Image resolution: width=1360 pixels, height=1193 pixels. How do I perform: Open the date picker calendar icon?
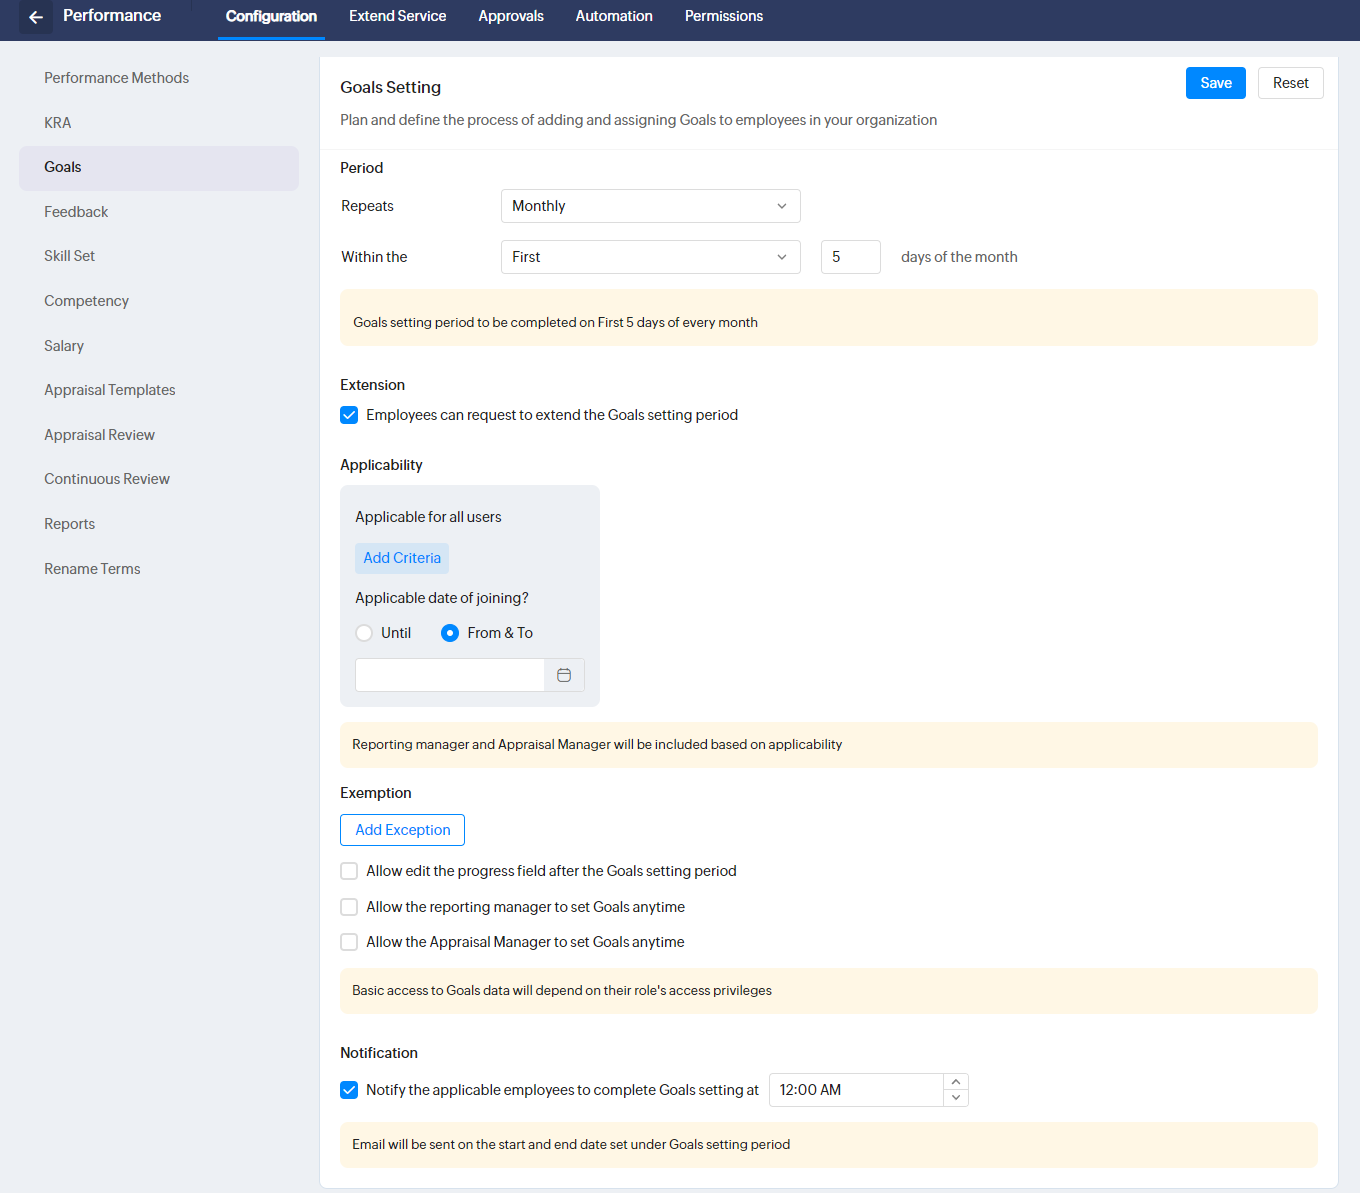point(564,675)
